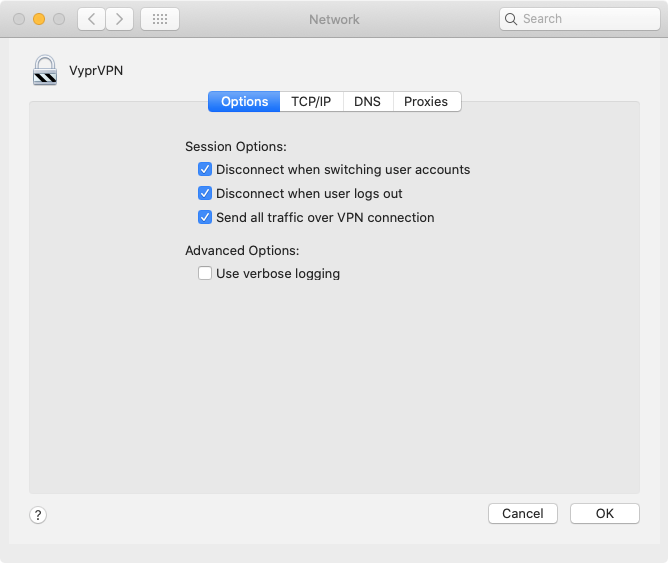
Task: Disable Disconnect when switching user accounts
Action: pos(205,170)
